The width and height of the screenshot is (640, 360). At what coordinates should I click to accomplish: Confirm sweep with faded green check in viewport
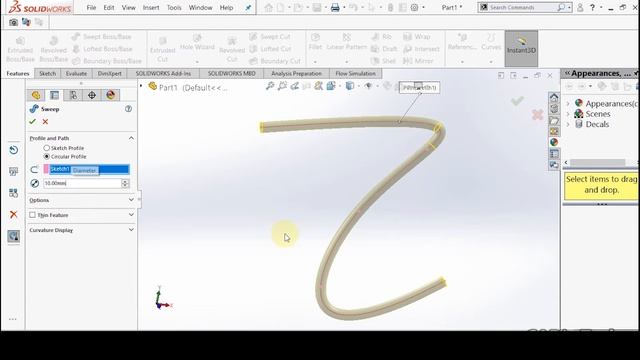point(517,101)
